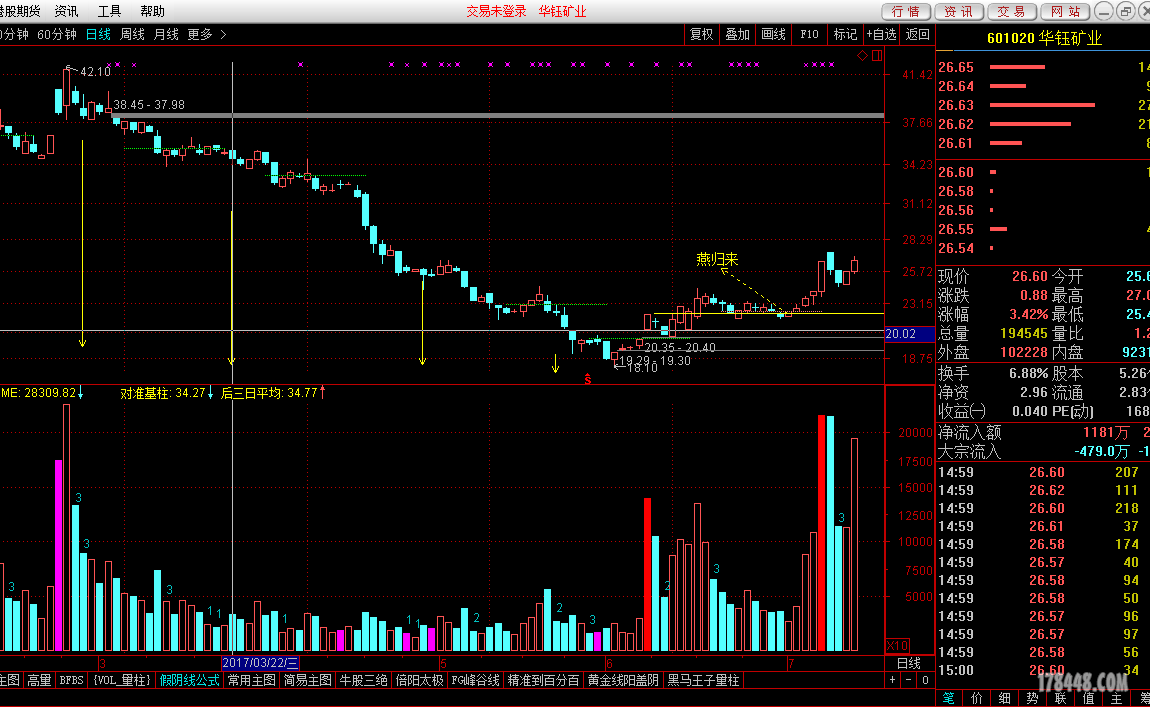Click the red diamond icon above the price axis

pos(862,55)
